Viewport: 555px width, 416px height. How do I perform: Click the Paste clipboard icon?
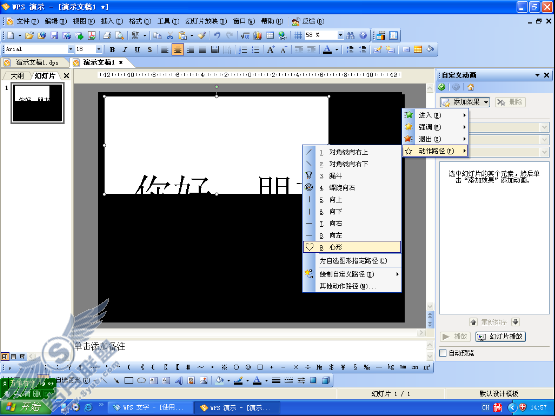(183, 35)
